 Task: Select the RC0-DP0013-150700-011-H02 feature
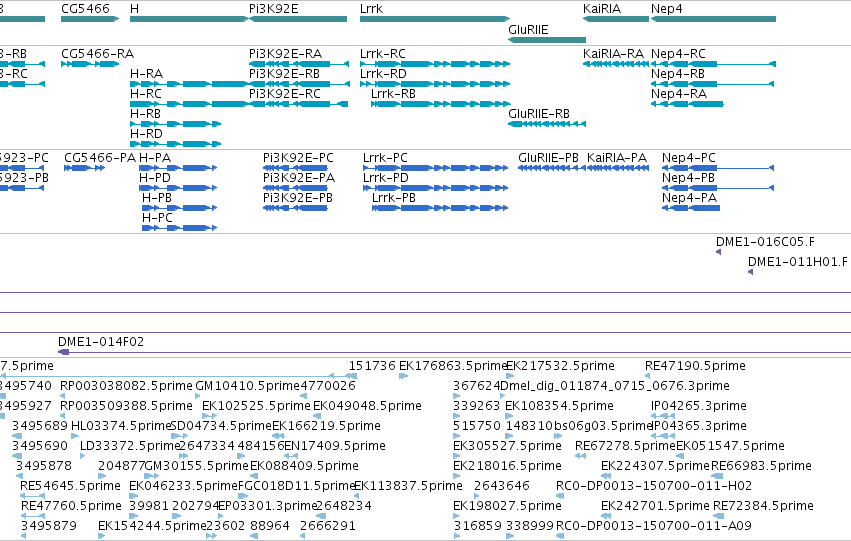pos(561,497)
